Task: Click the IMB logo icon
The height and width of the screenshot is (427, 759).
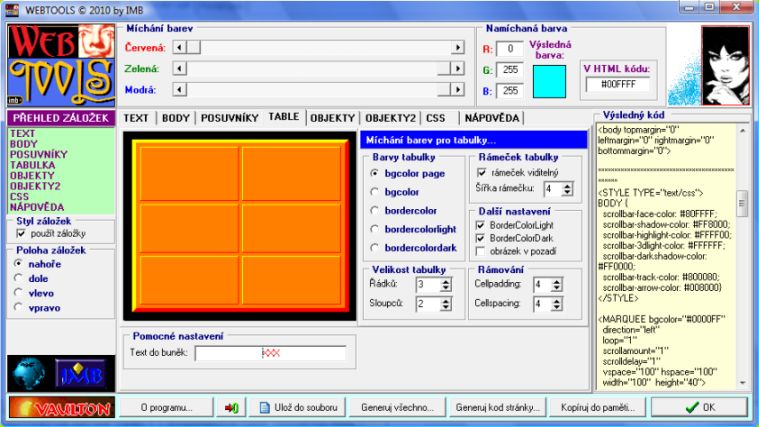Action: 80,374
